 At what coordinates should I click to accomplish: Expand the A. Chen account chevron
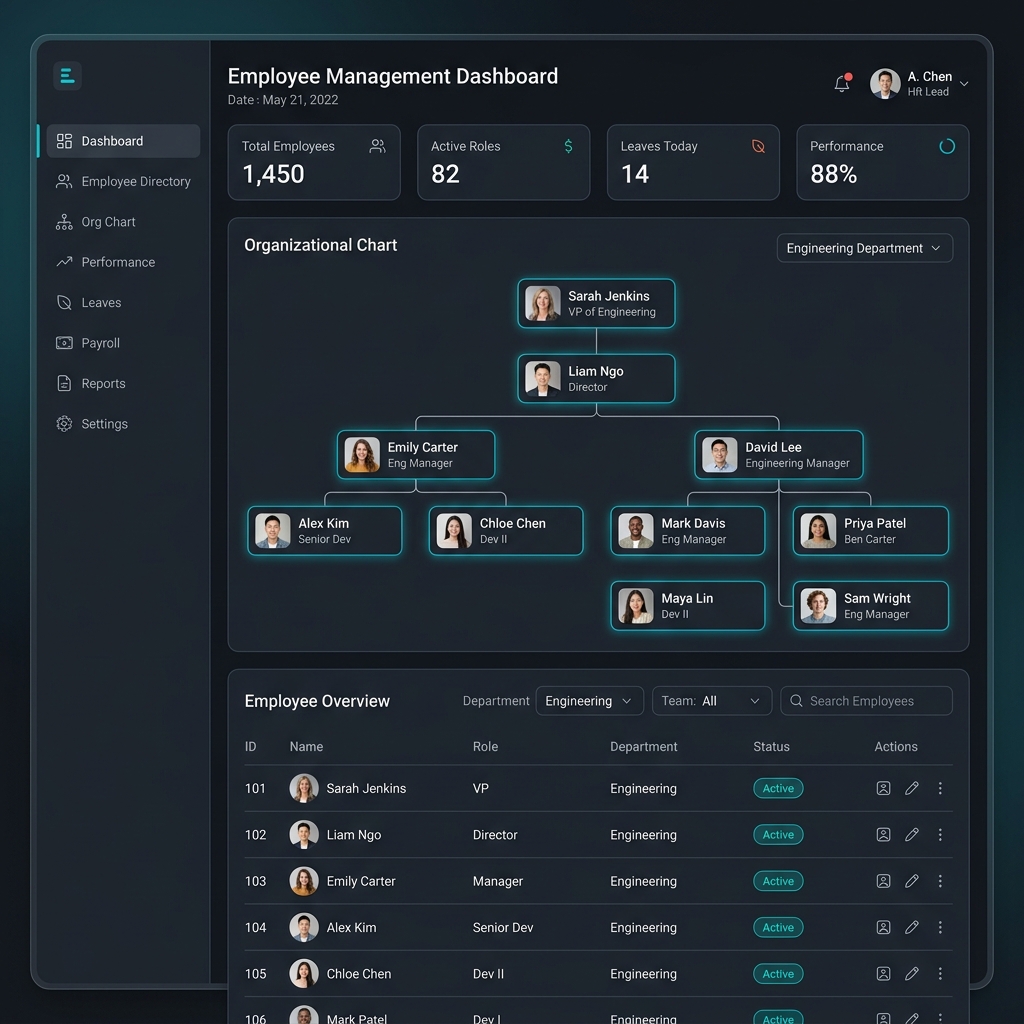click(964, 84)
